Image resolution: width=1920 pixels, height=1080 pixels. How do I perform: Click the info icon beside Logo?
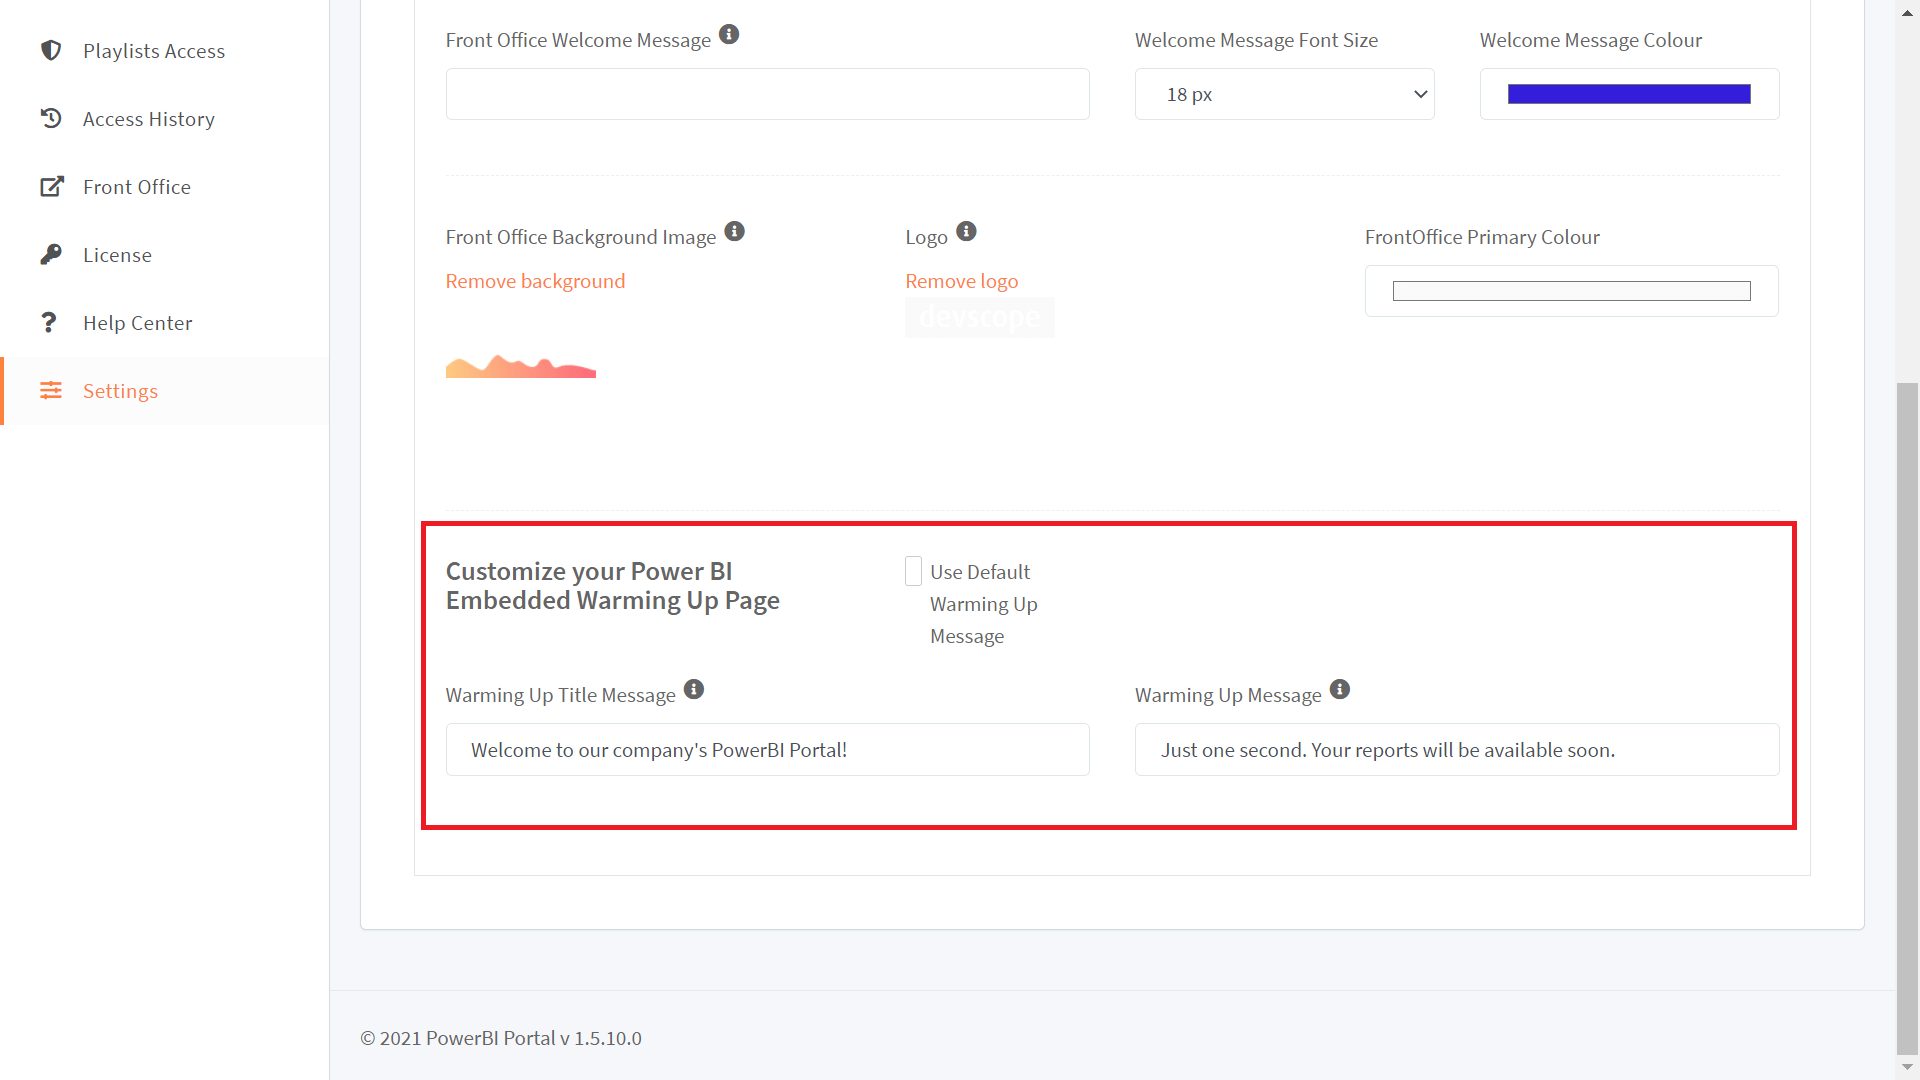click(966, 231)
